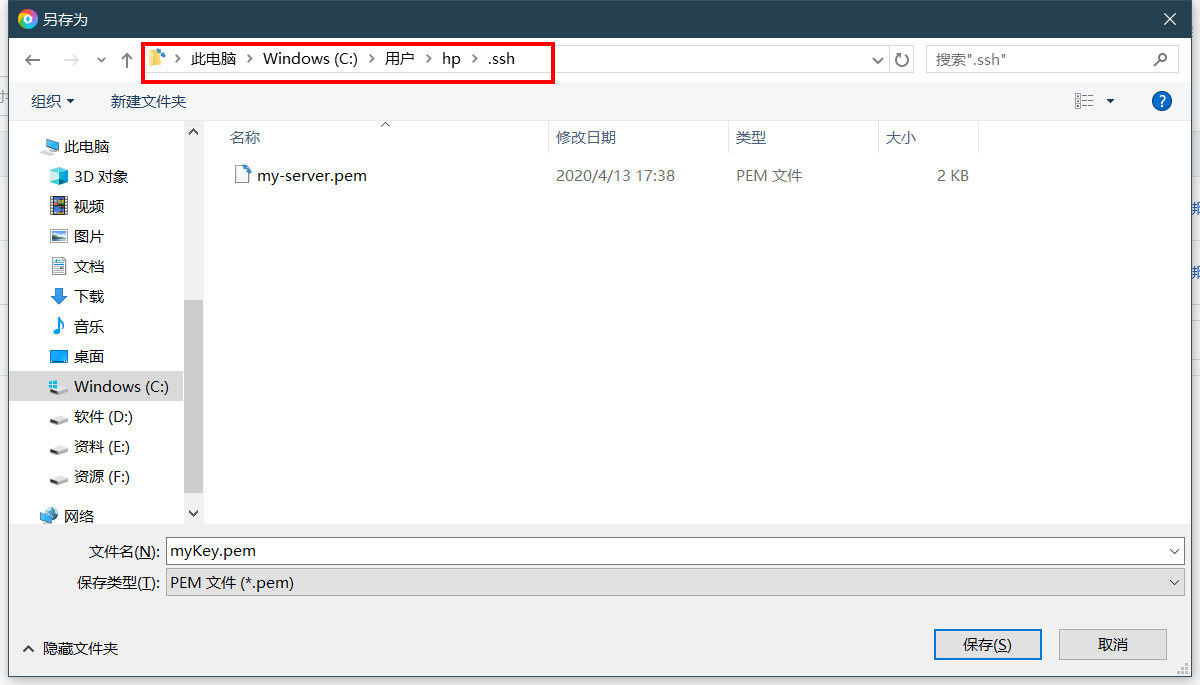This screenshot has height=685, width=1200.
Task: Open 资料 (E:) drive in sidebar
Action: pos(102,446)
